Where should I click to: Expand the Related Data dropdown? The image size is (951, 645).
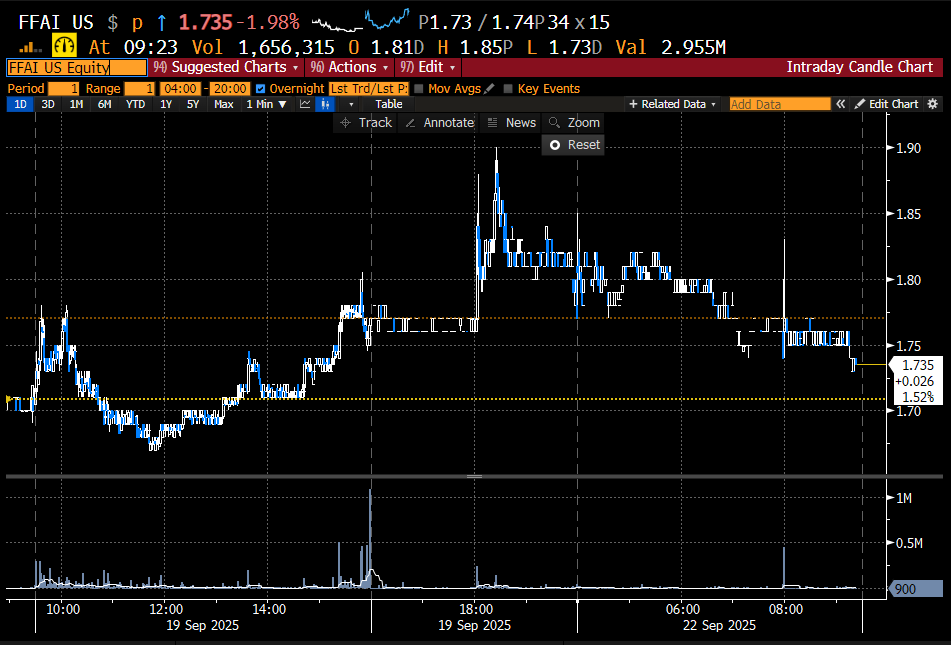pyautogui.click(x=673, y=104)
